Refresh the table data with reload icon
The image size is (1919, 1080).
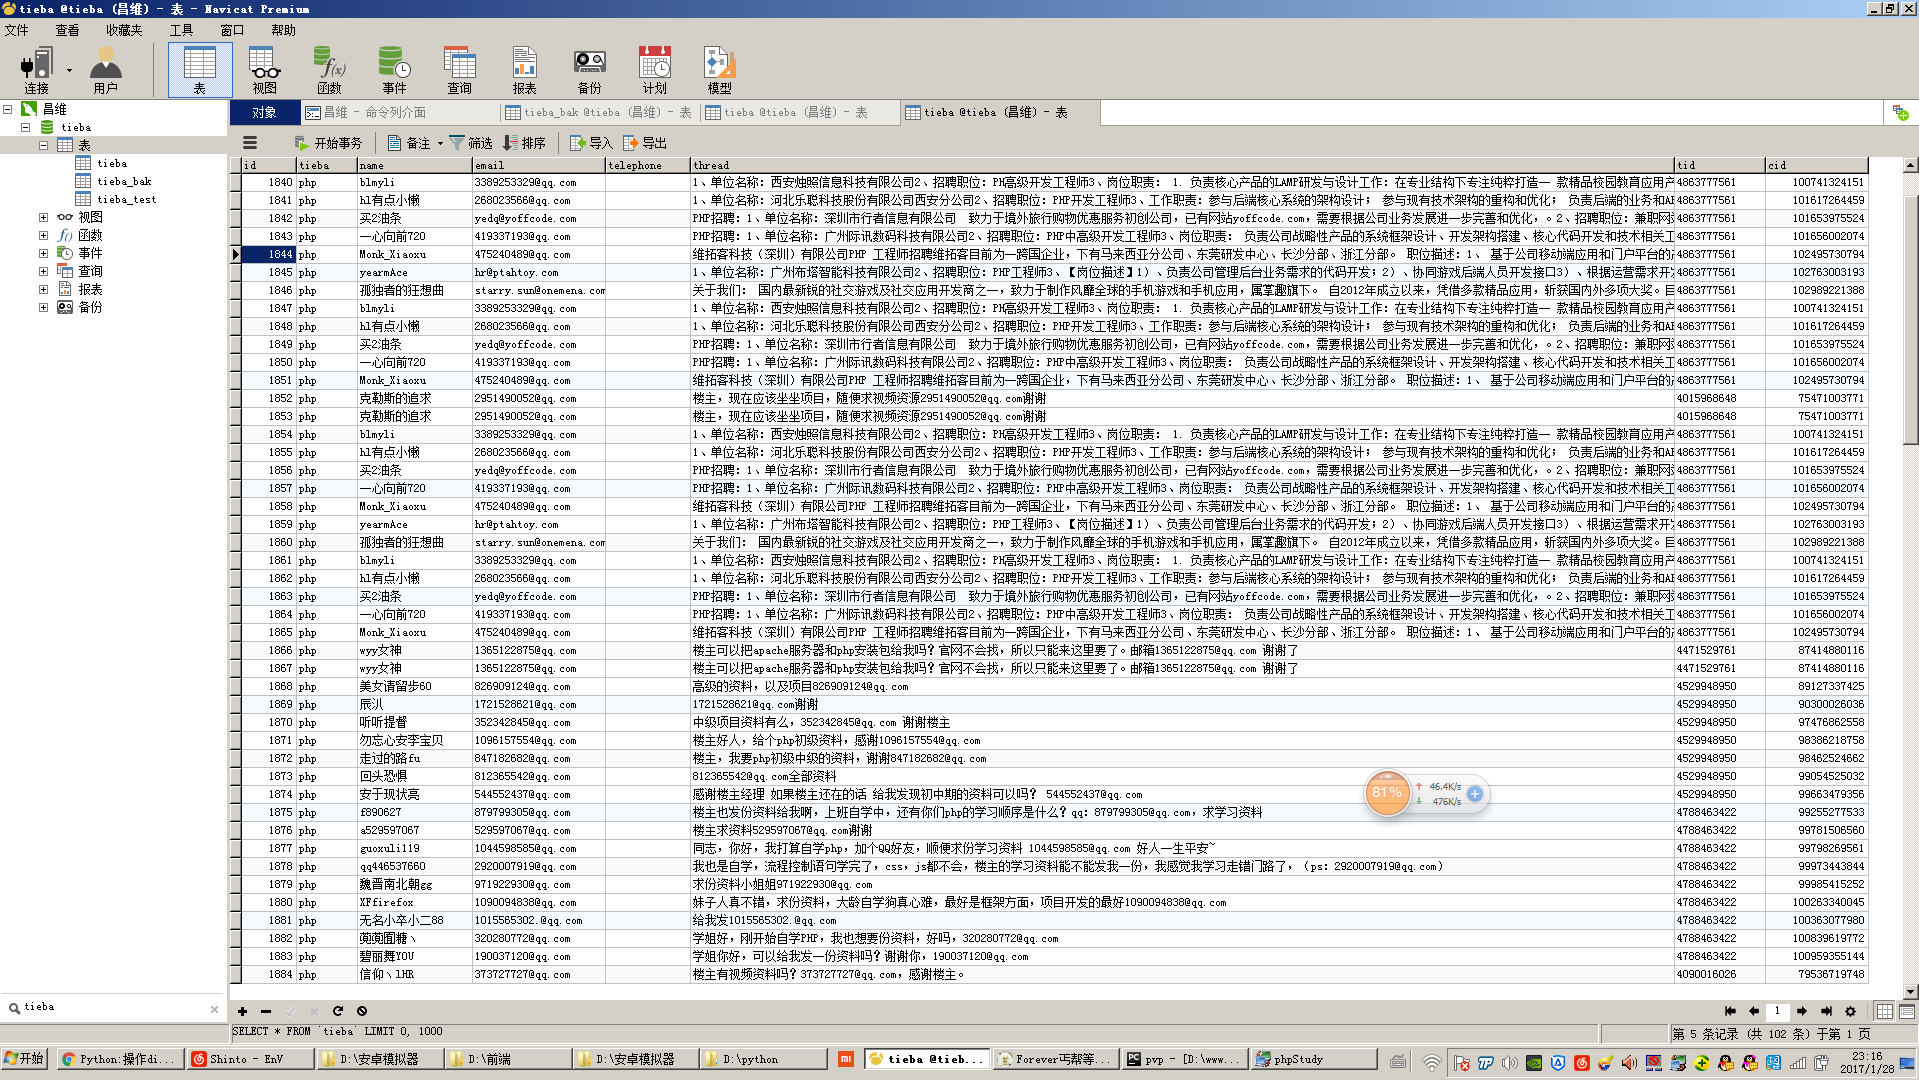click(x=338, y=1011)
